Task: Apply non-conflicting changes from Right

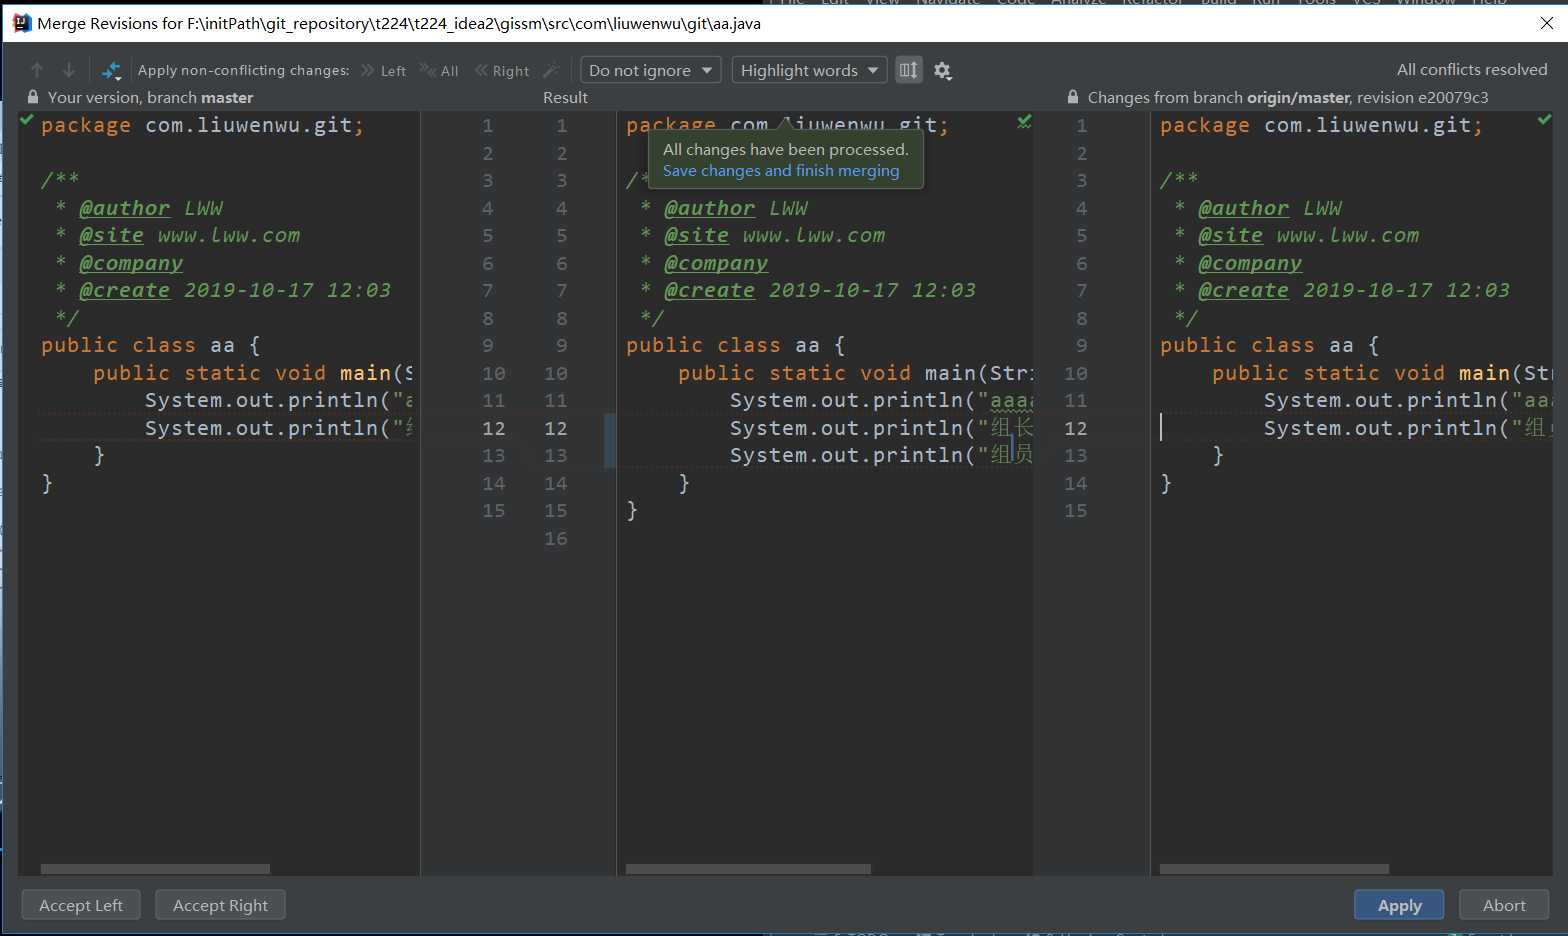Action: [x=502, y=70]
